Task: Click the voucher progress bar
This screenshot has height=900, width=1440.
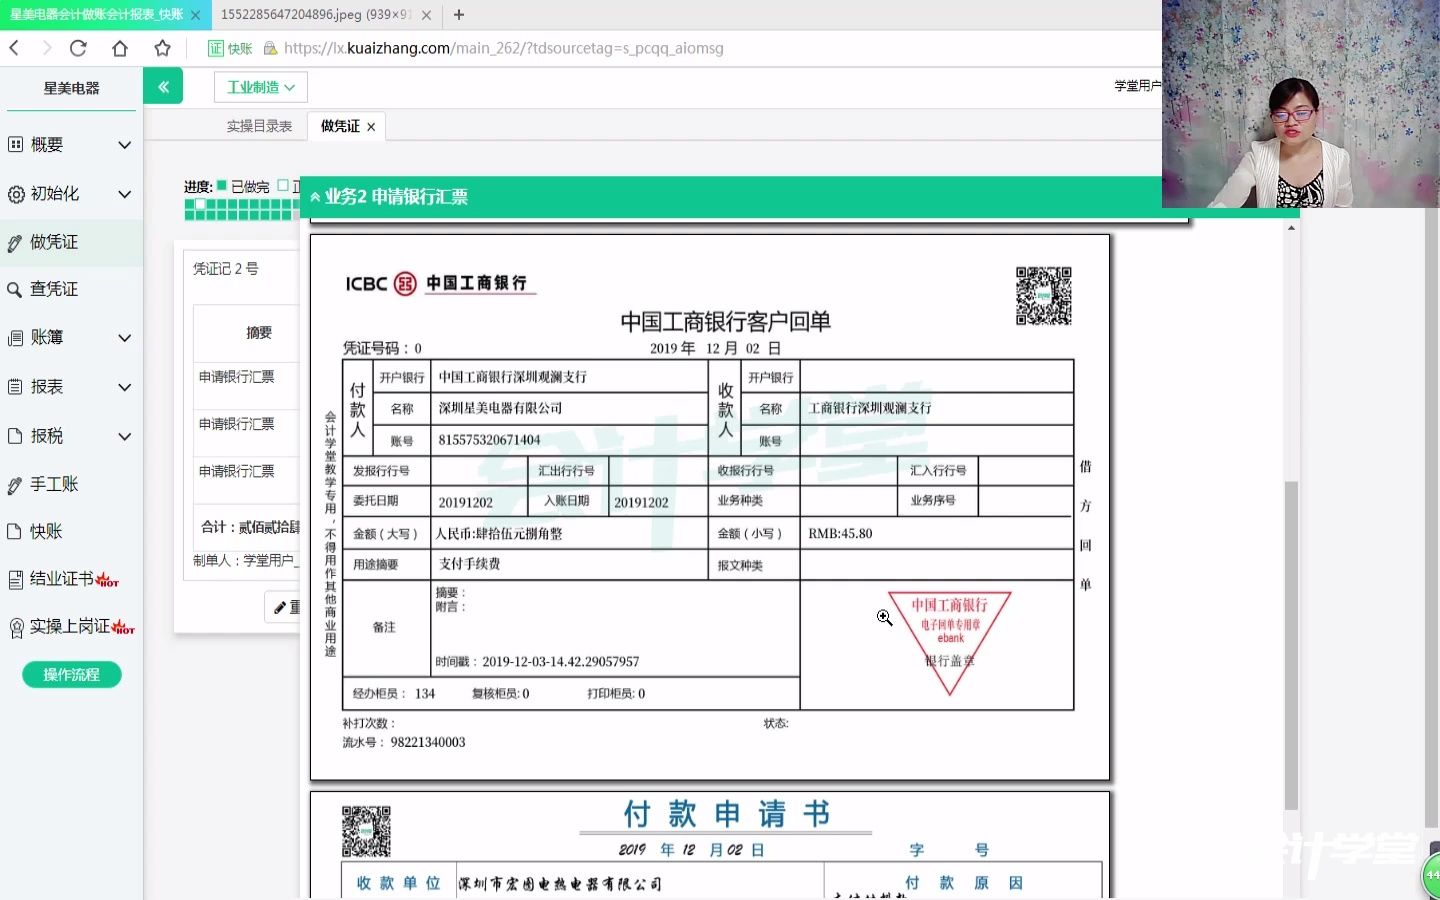Action: click(x=241, y=209)
